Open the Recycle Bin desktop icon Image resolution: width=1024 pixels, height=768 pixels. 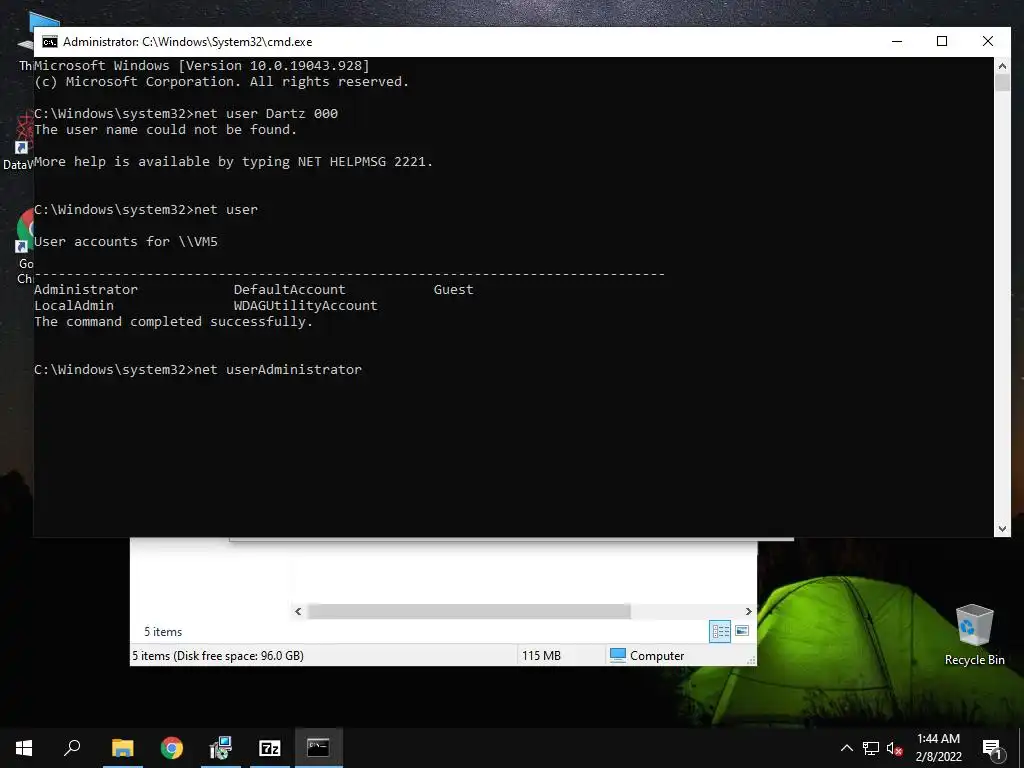point(974,635)
